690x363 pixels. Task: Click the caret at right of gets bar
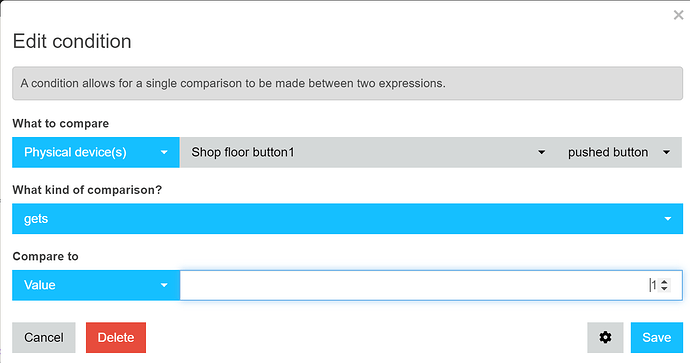click(668, 219)
